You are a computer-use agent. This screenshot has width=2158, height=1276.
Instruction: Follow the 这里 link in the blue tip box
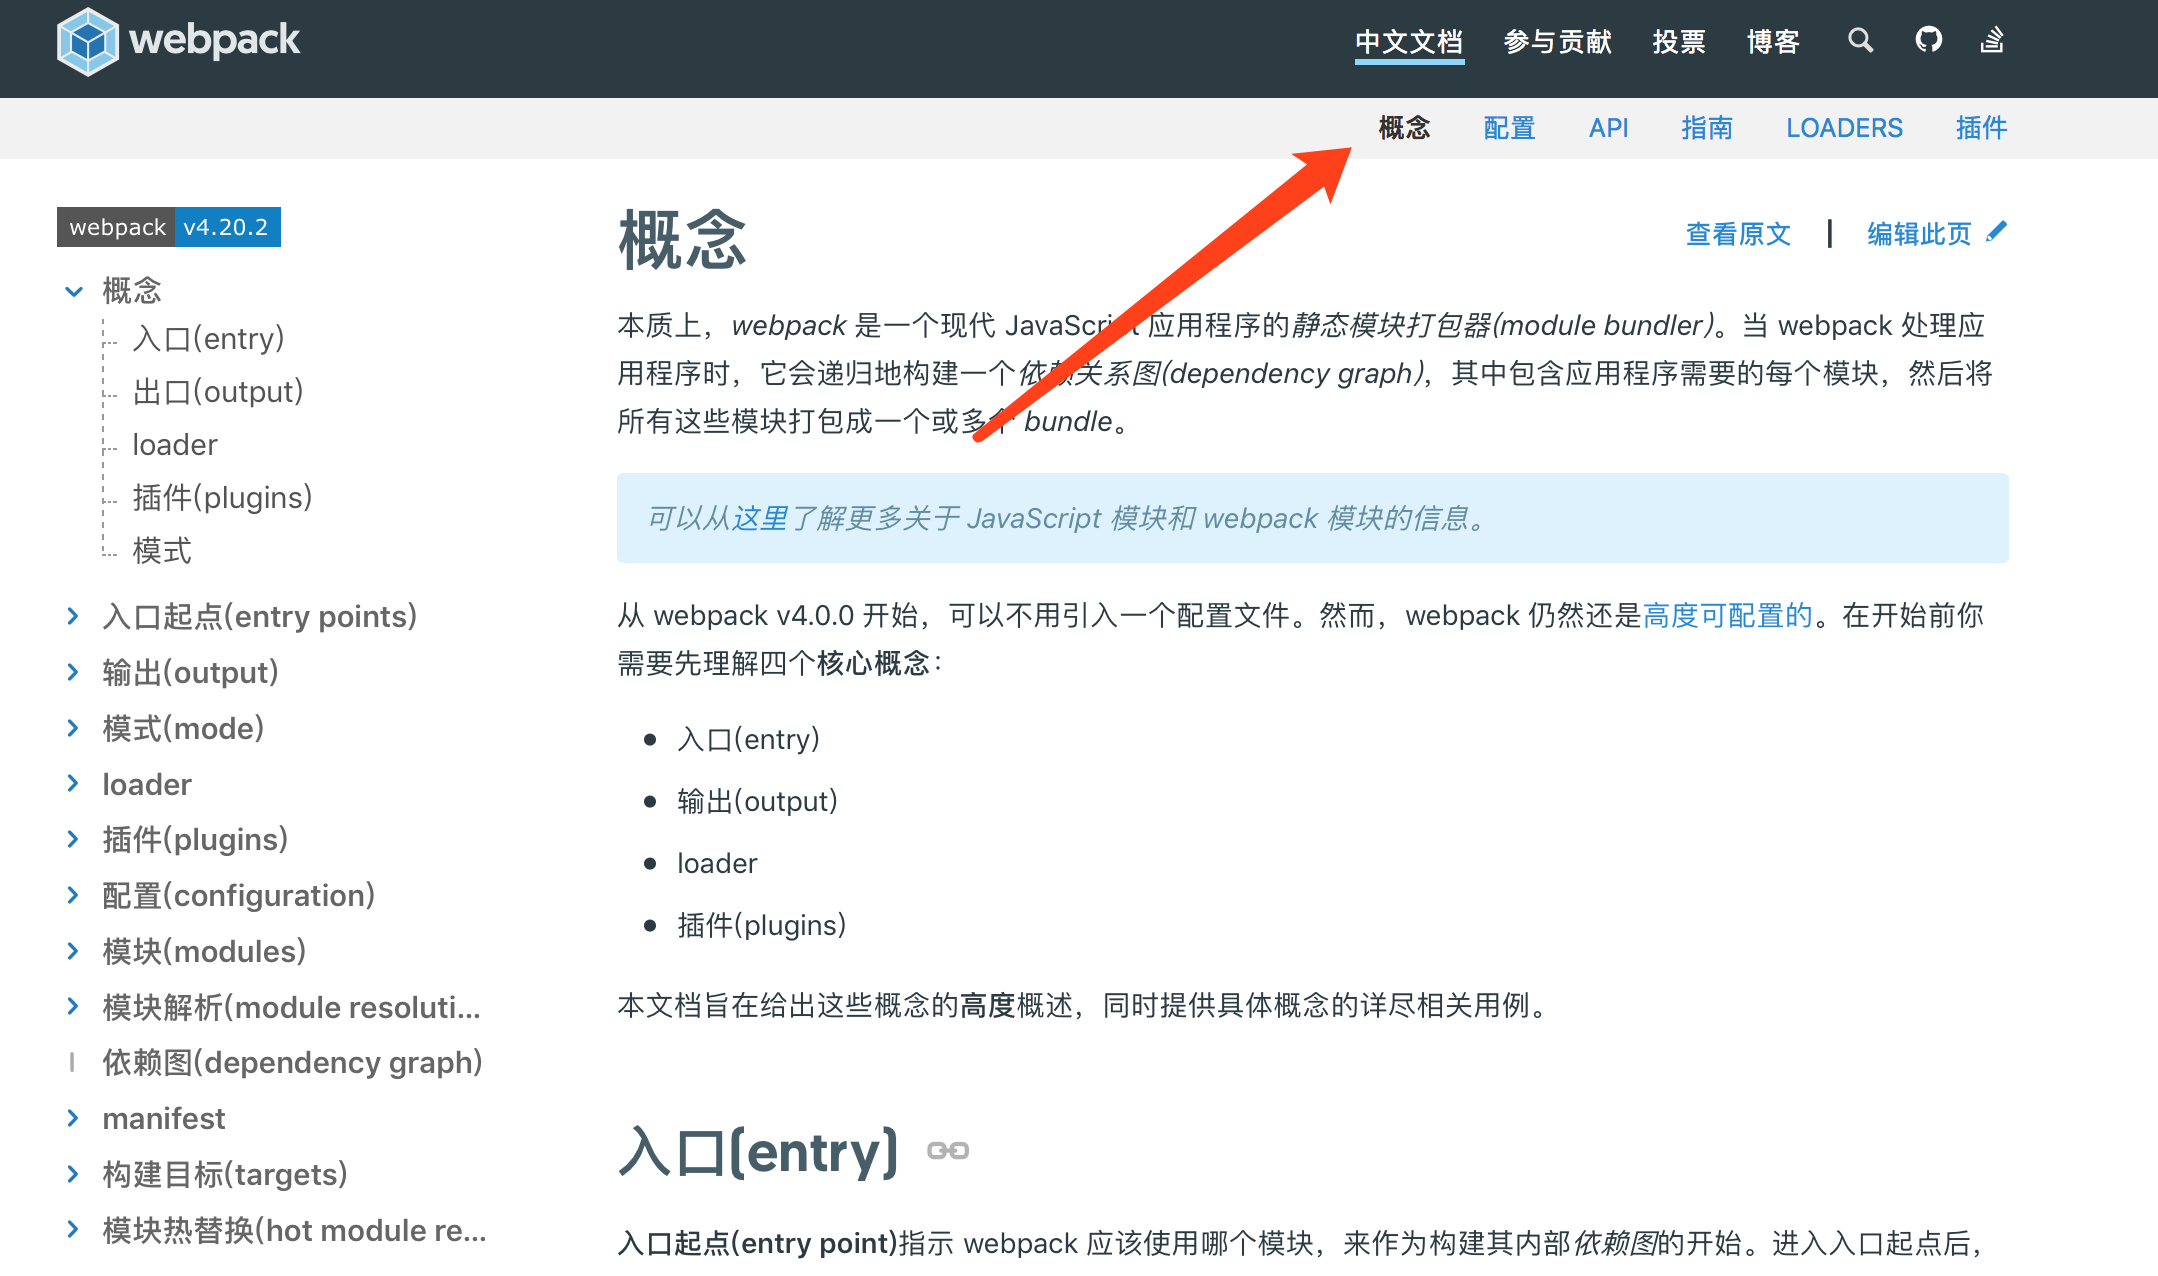[760, 518]
